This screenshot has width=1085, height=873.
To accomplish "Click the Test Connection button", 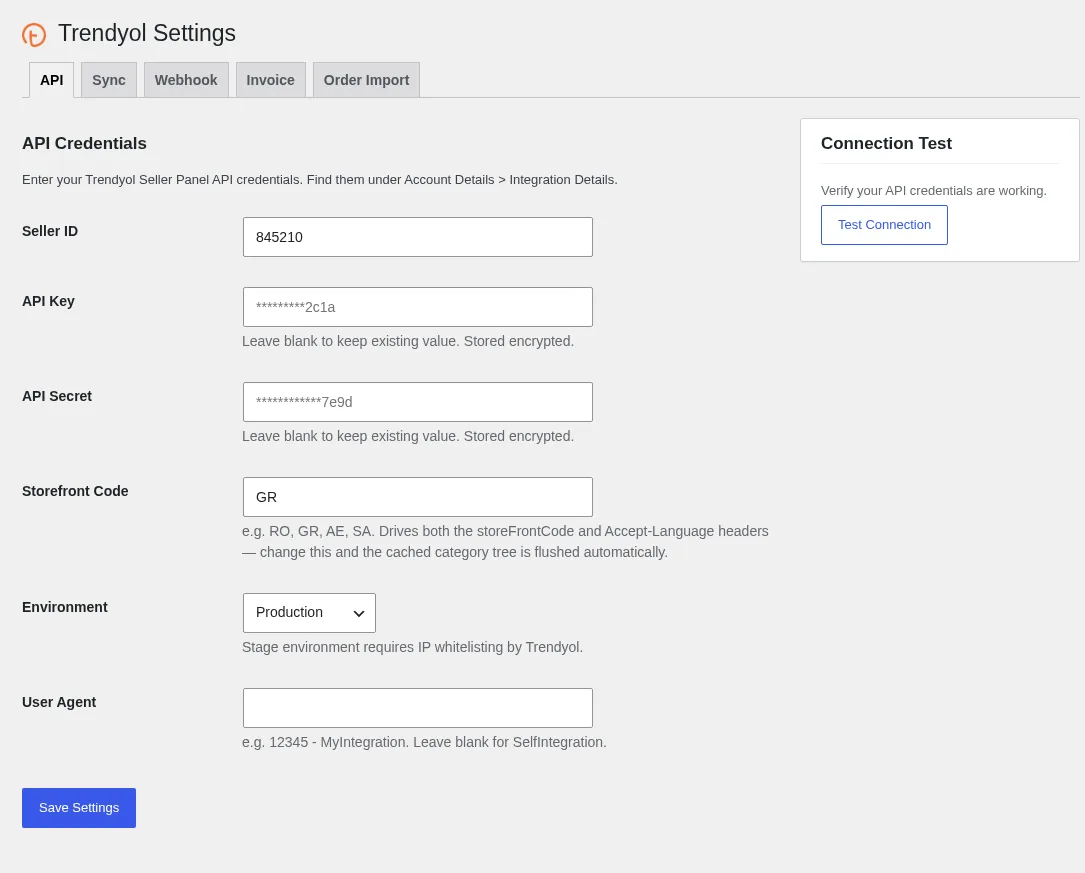I will pos(884,225).
